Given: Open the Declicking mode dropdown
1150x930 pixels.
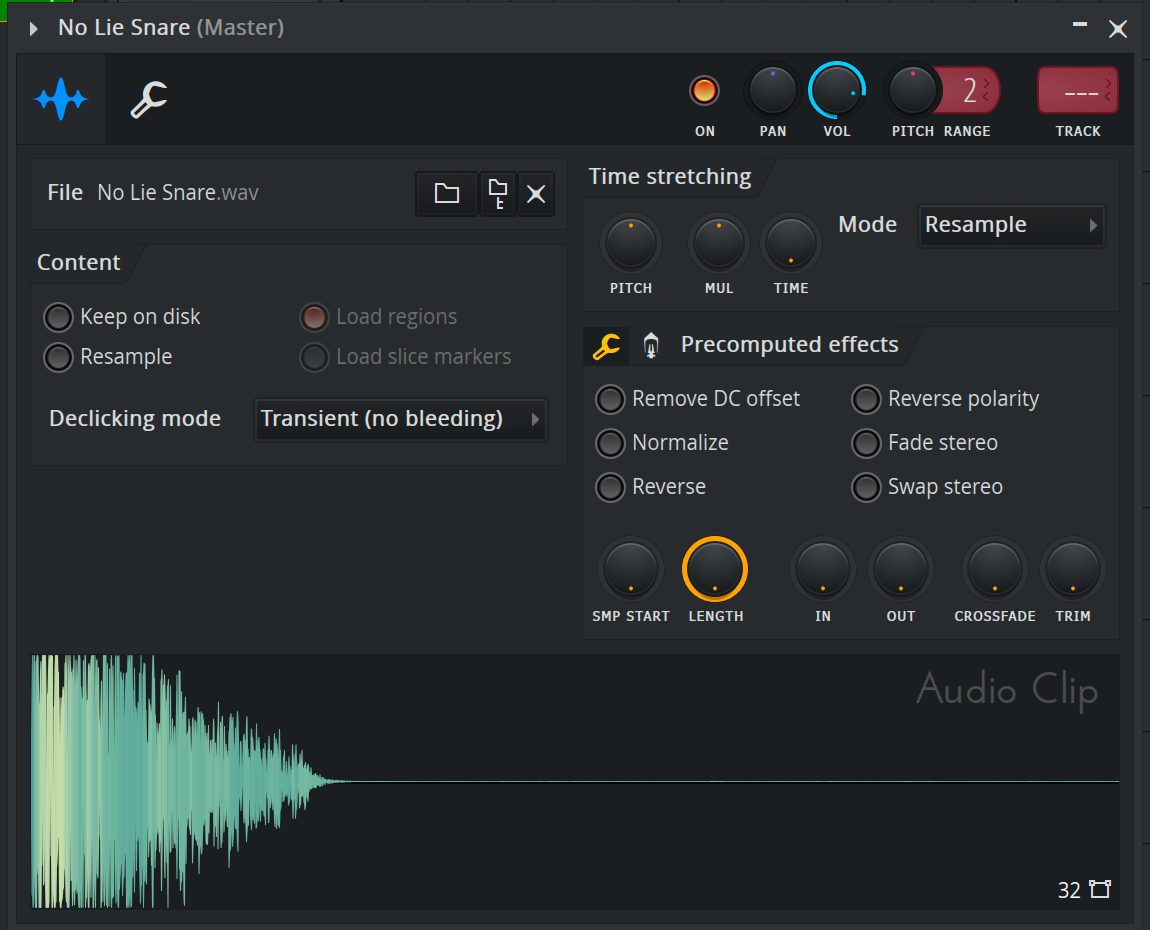Looking at the screenshot, I should click(x=400, y=419).
